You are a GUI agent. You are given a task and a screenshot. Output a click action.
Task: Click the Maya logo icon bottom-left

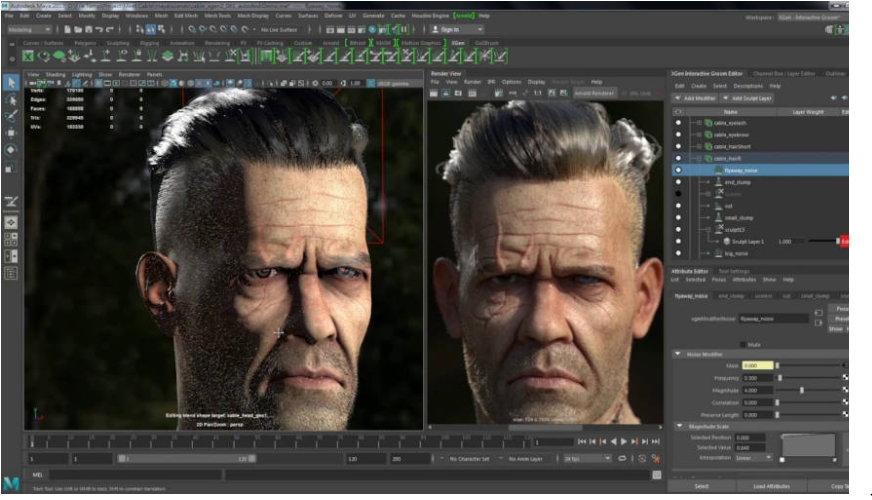click(11, 483)
